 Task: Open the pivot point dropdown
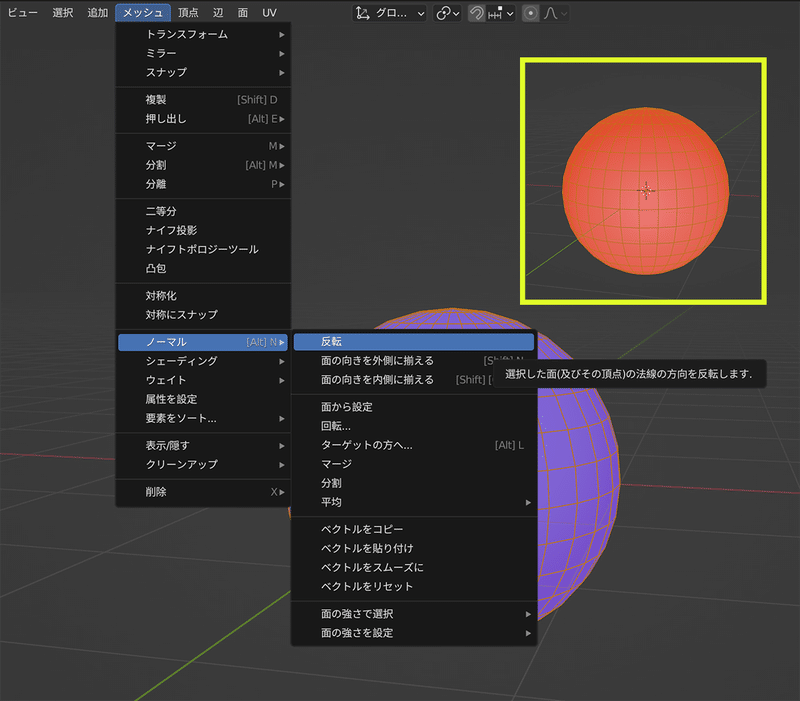(x=447, y=13)
